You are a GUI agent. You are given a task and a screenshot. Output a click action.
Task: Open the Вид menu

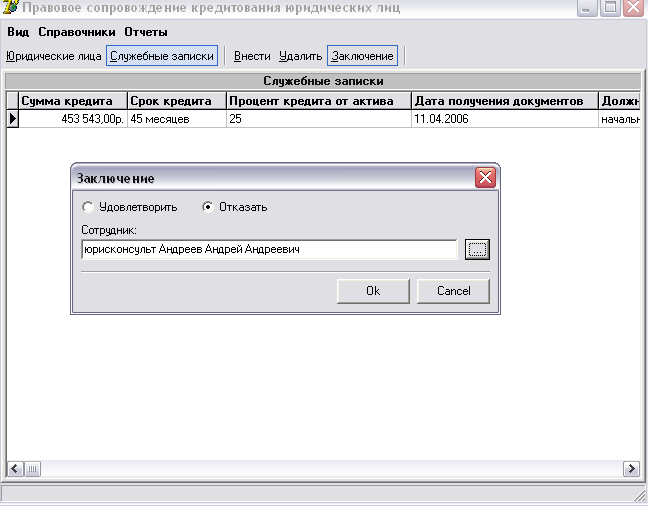tap(18, 32)
